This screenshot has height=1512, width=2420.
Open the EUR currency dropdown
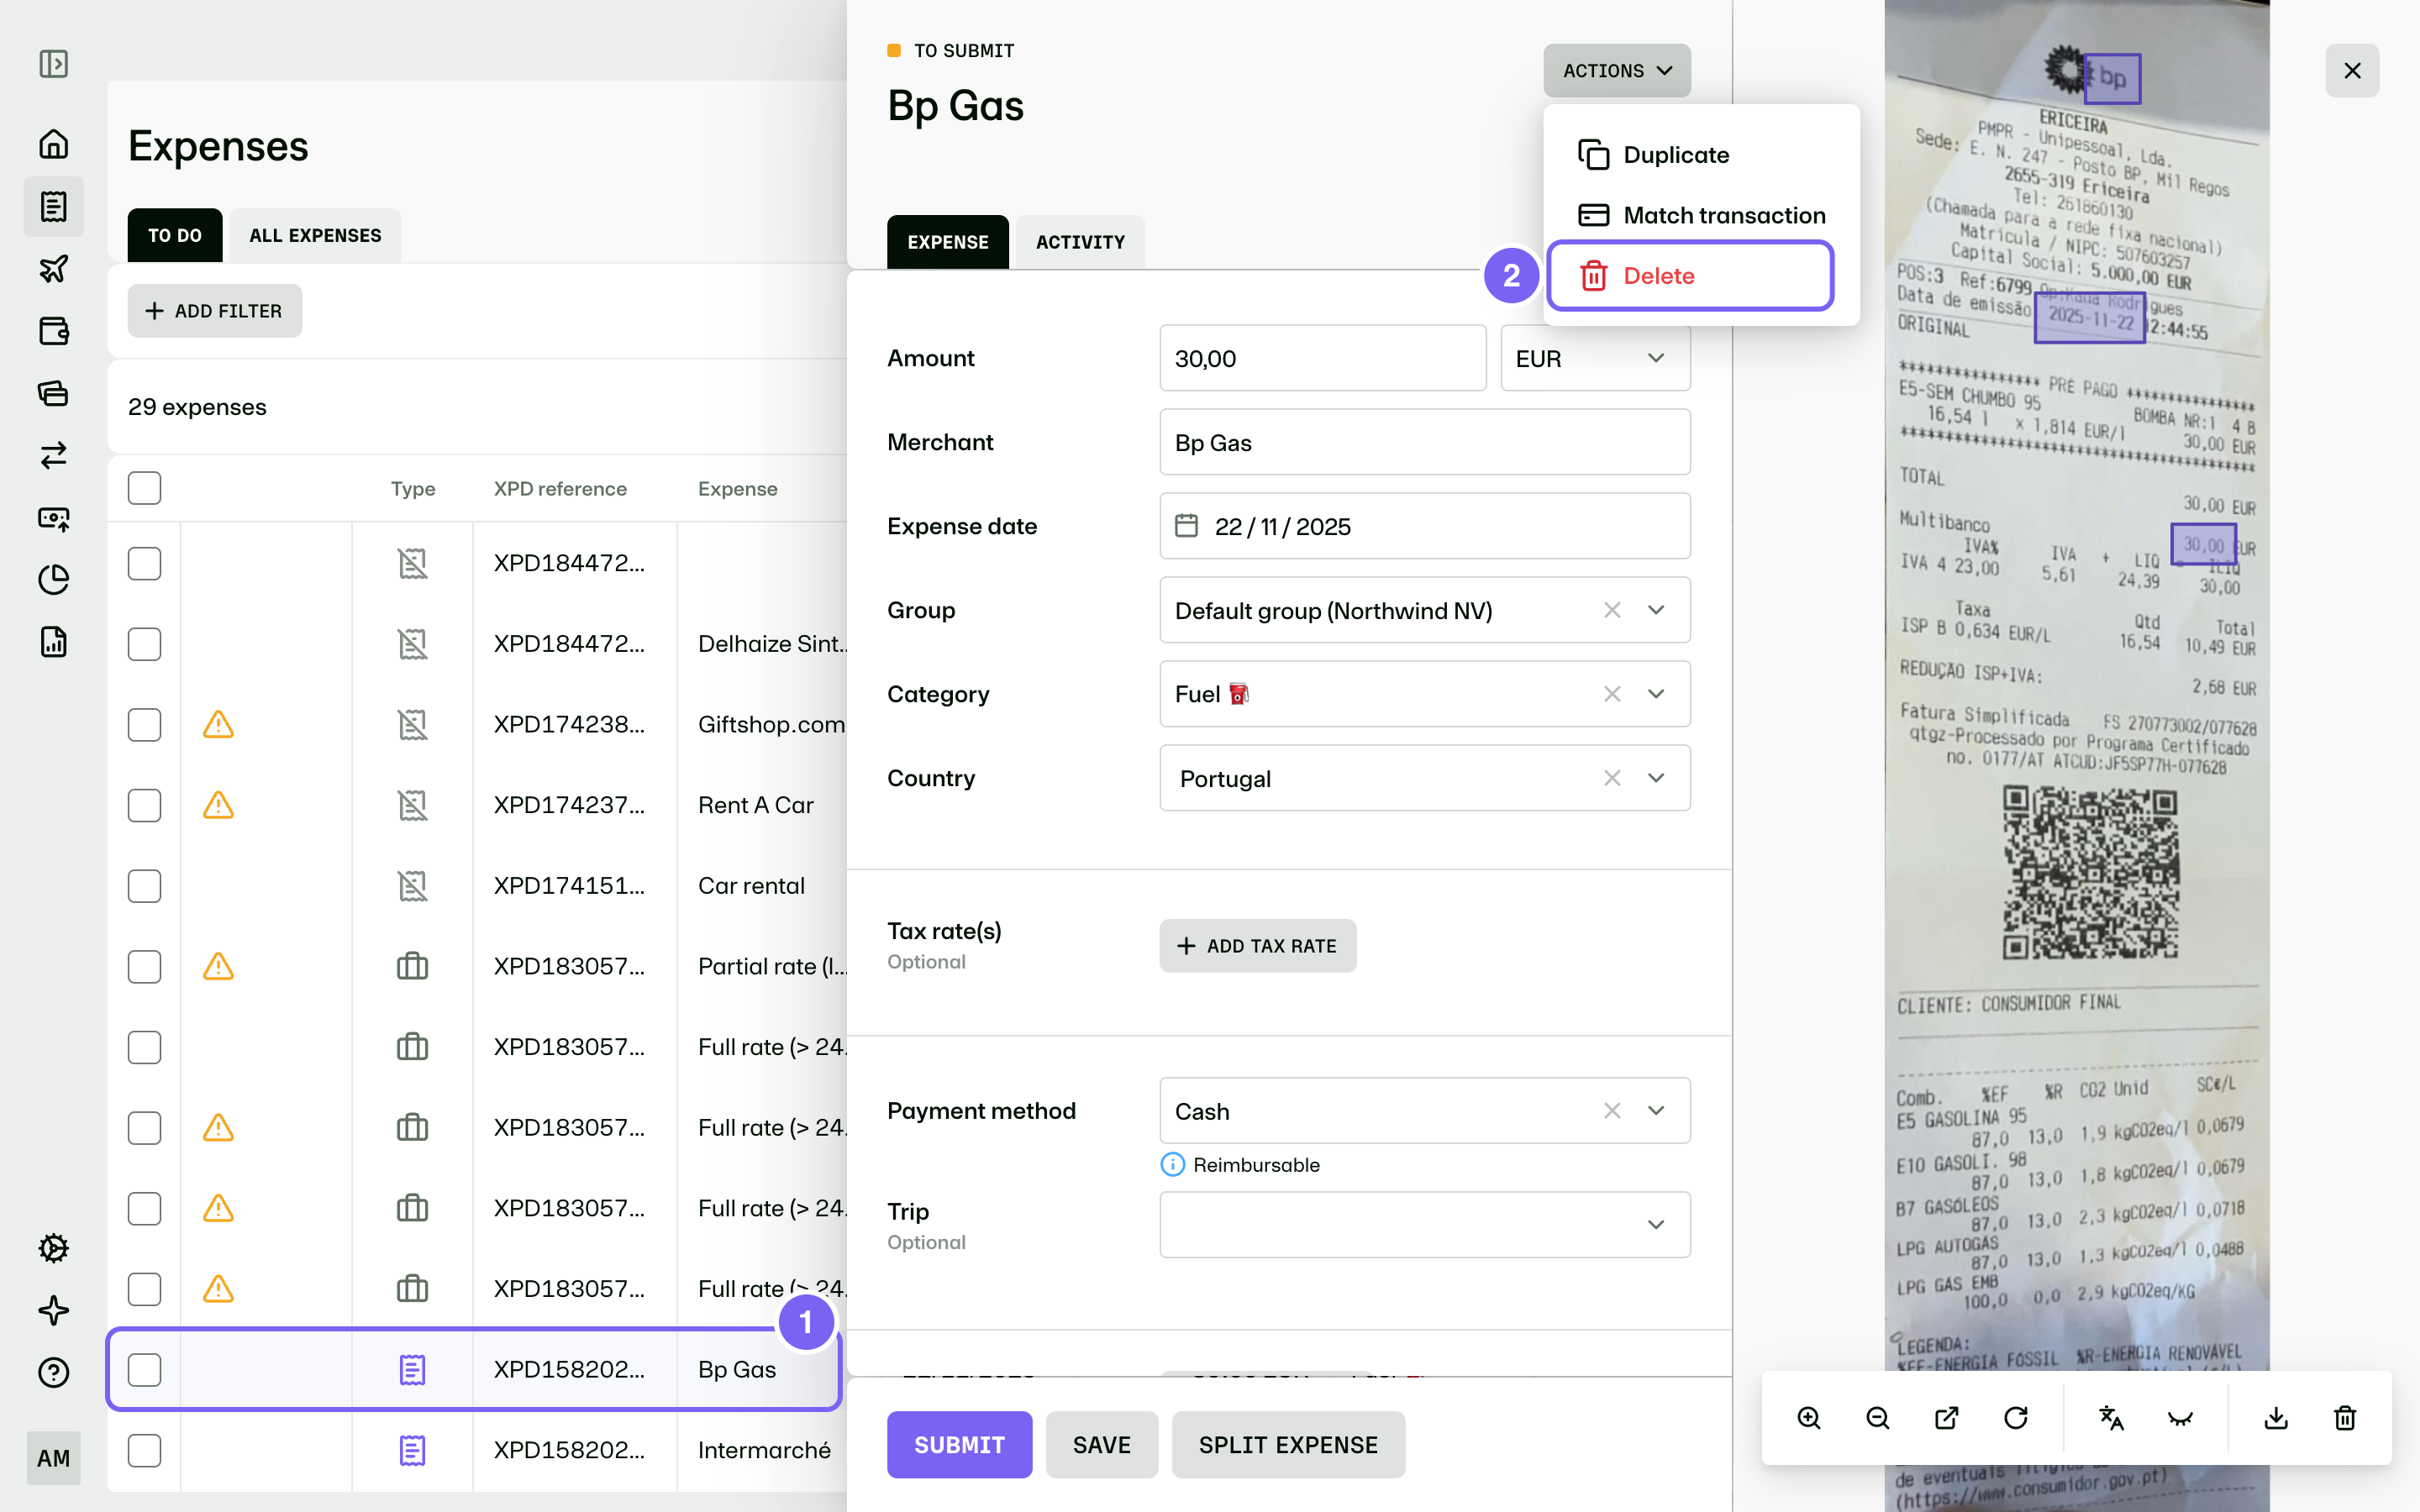tap(1595, 358)
